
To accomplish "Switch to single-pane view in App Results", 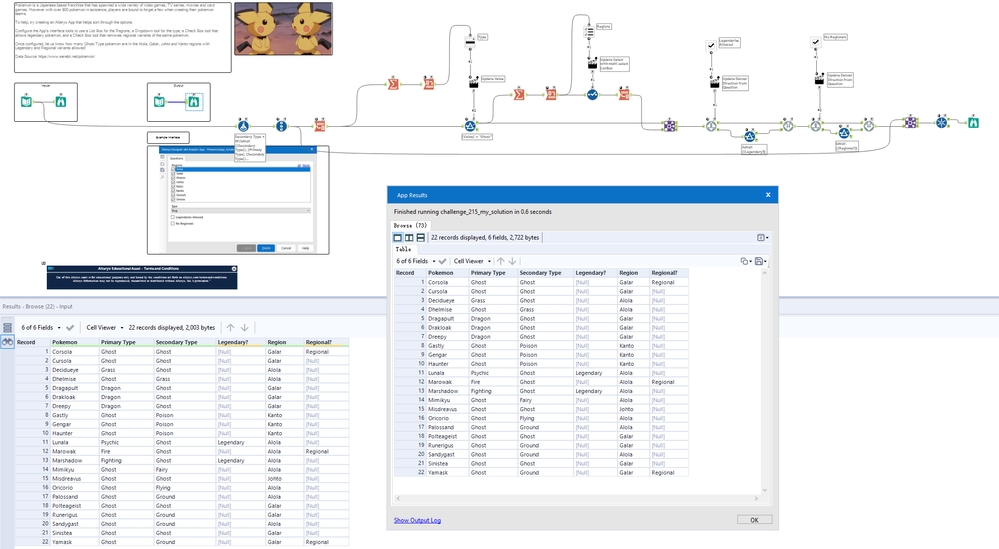I will click(398, 238).
